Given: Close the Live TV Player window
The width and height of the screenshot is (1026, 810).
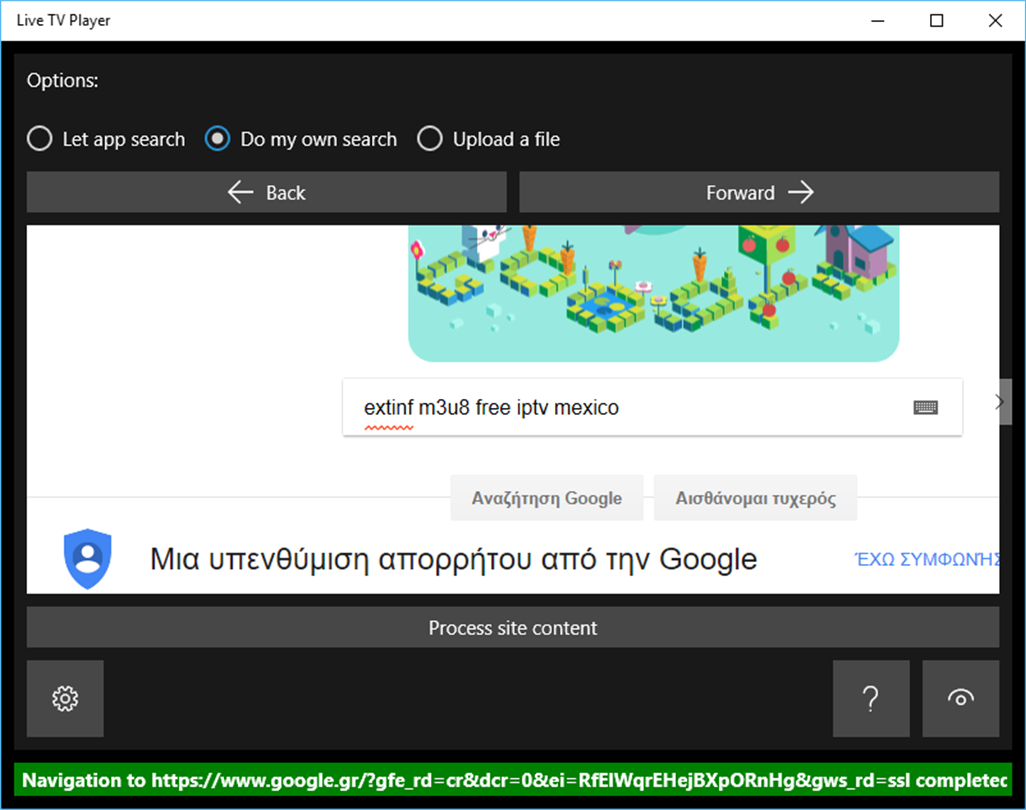Looking at the screenshot, I should (x=995, y=21).
